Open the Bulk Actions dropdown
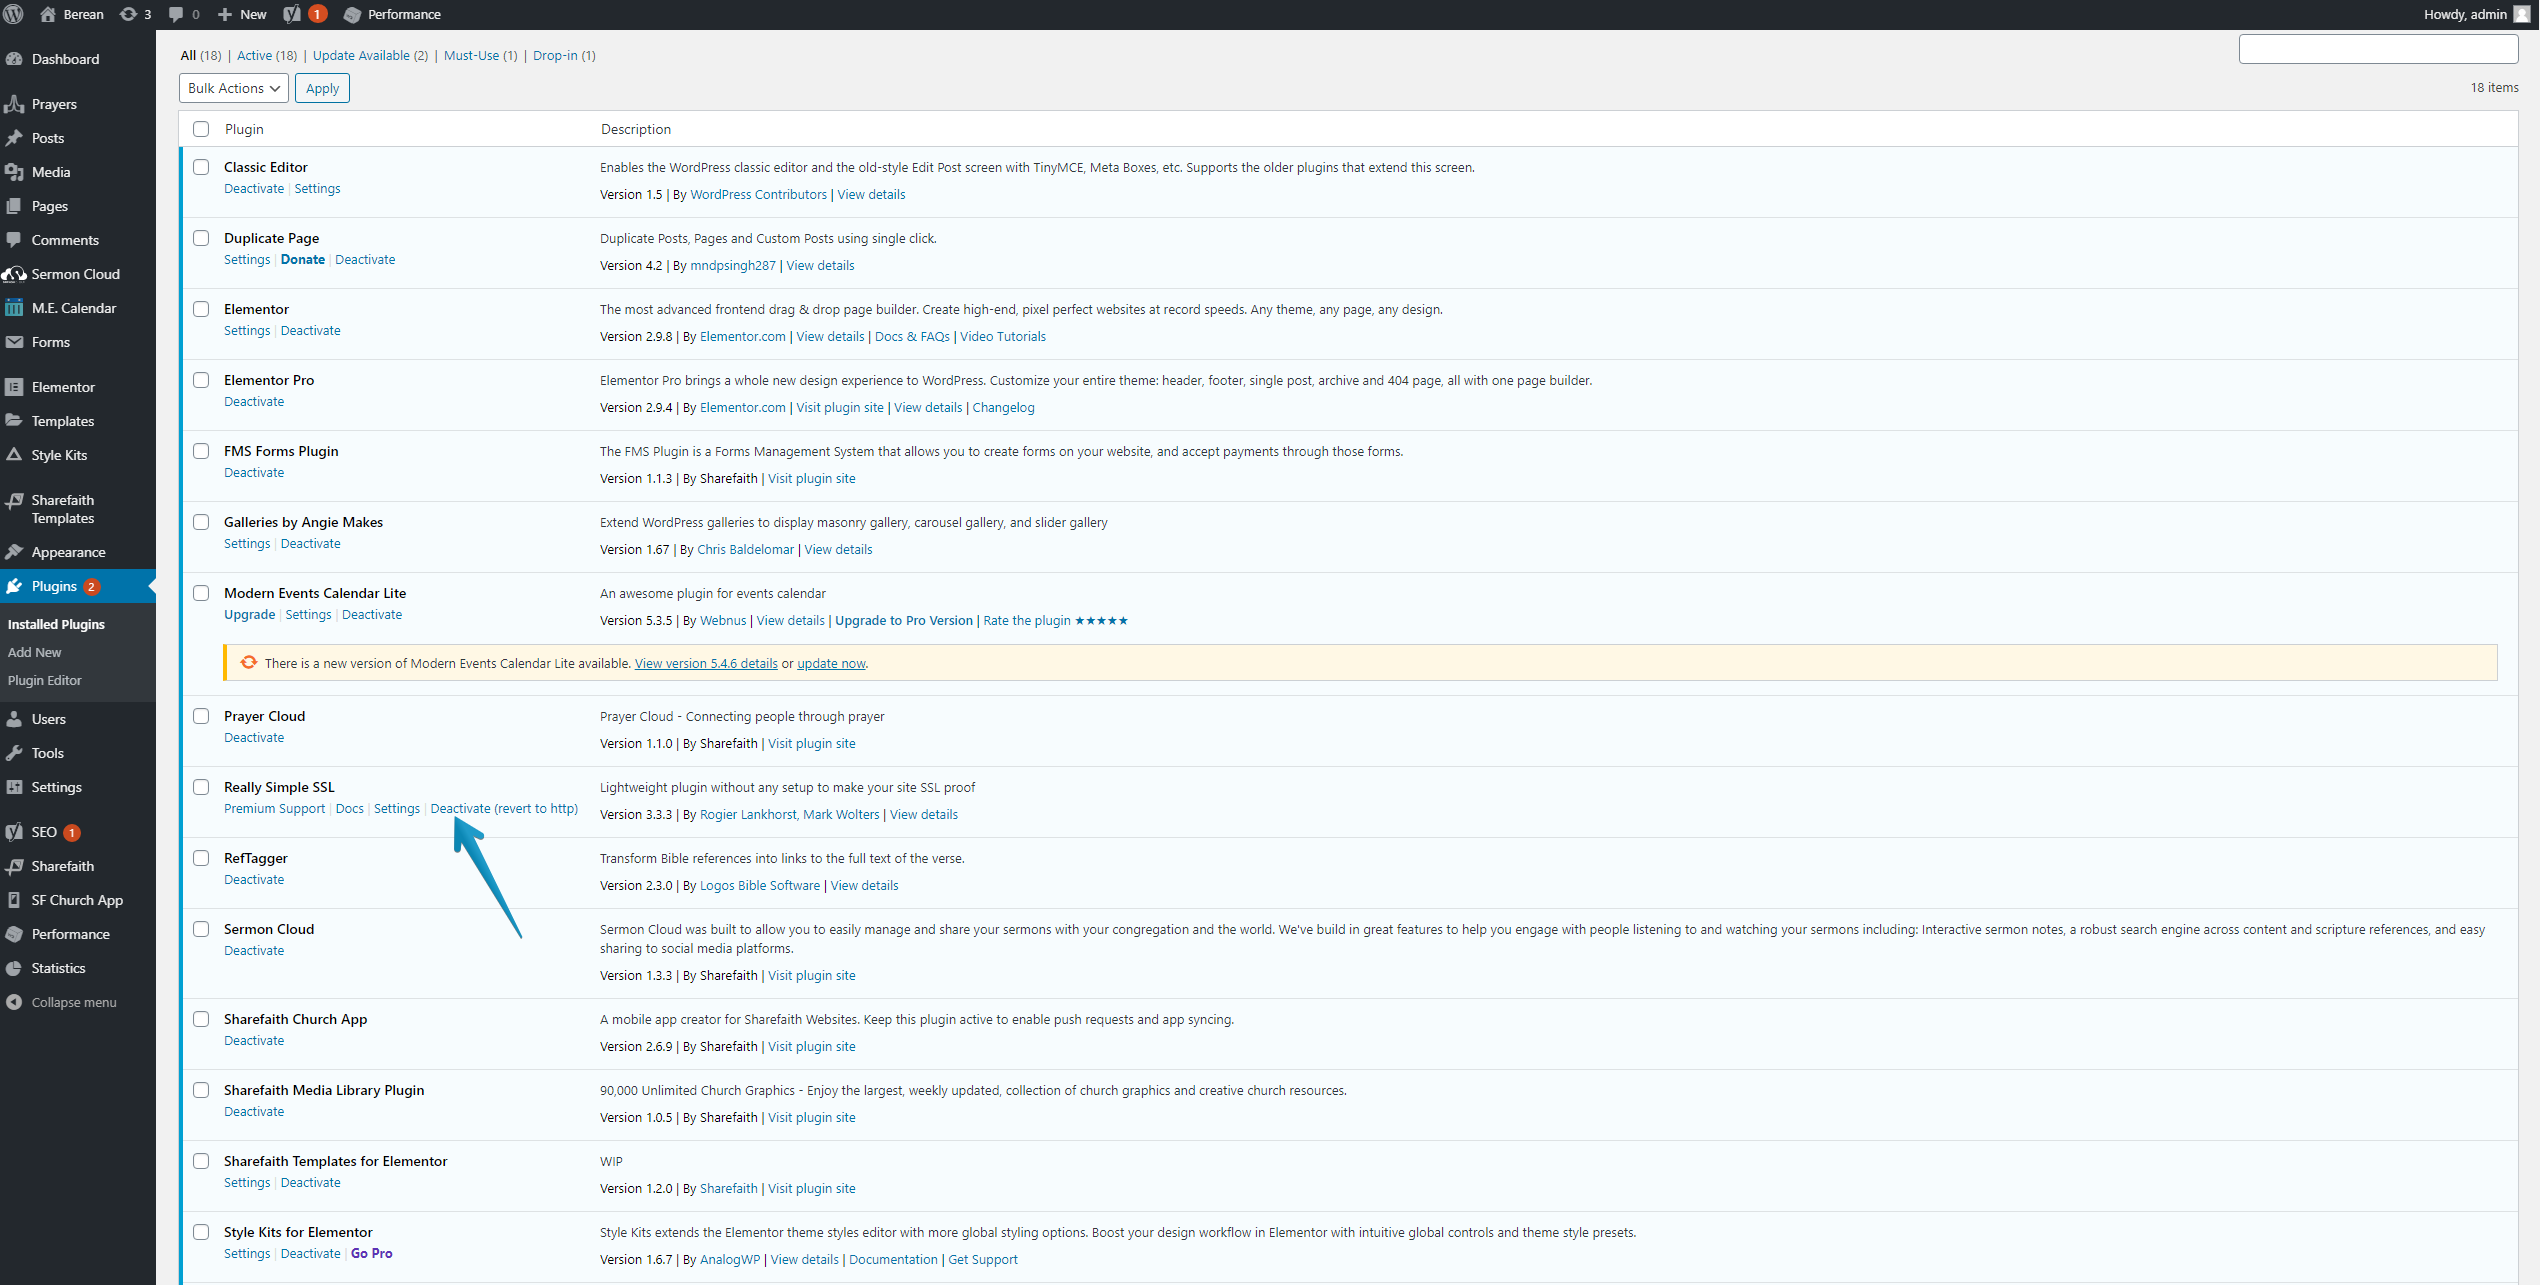2540x1285 pixels. 234,88
